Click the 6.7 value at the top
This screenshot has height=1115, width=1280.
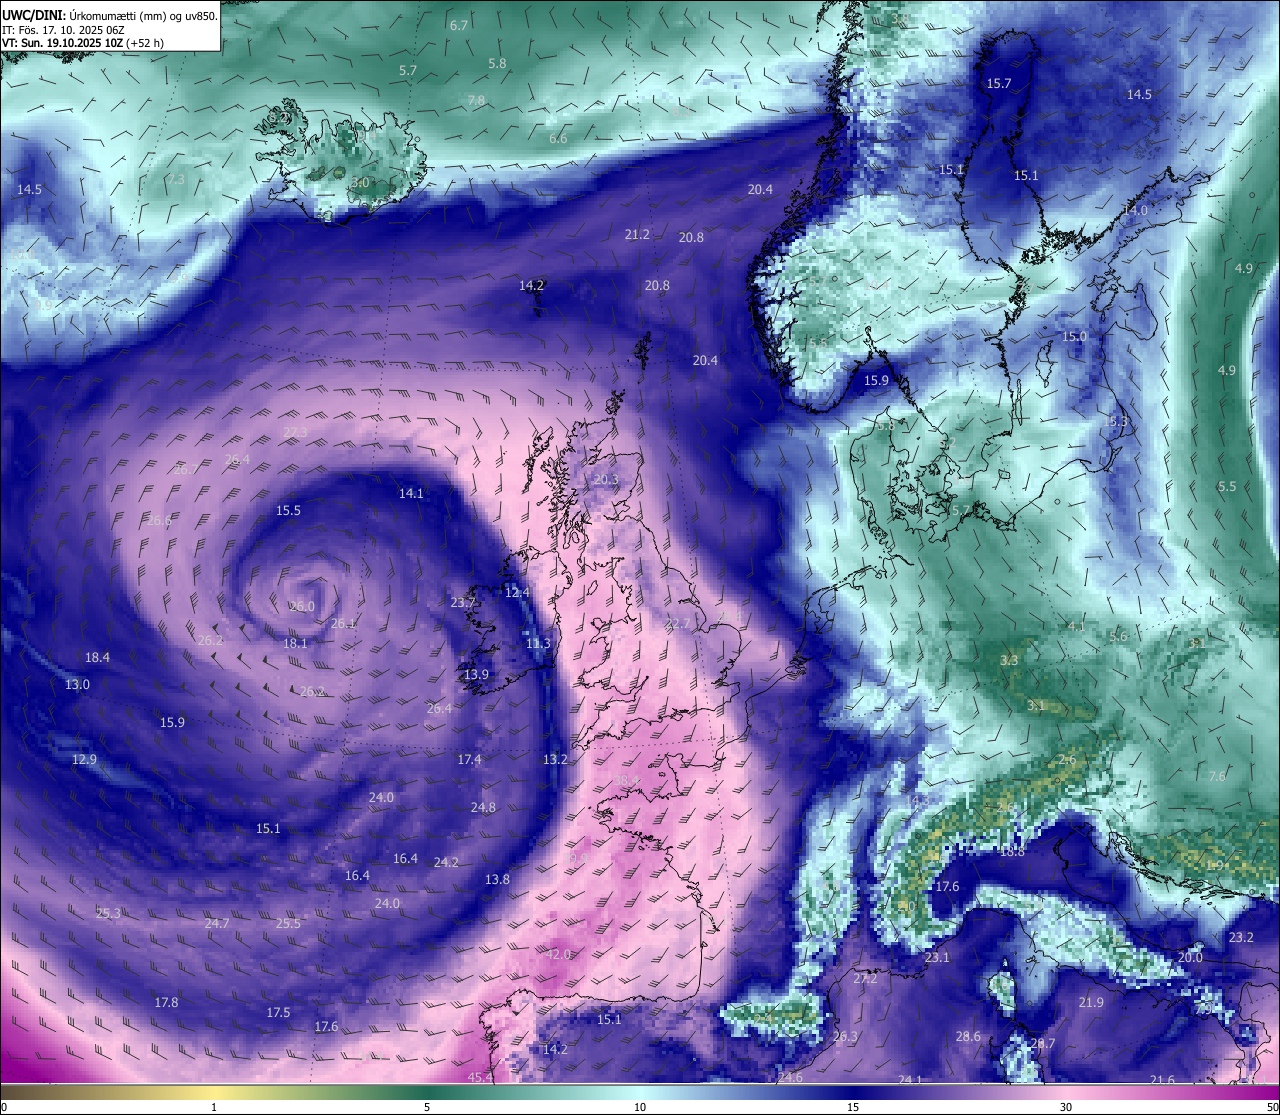tap(459, 25)
